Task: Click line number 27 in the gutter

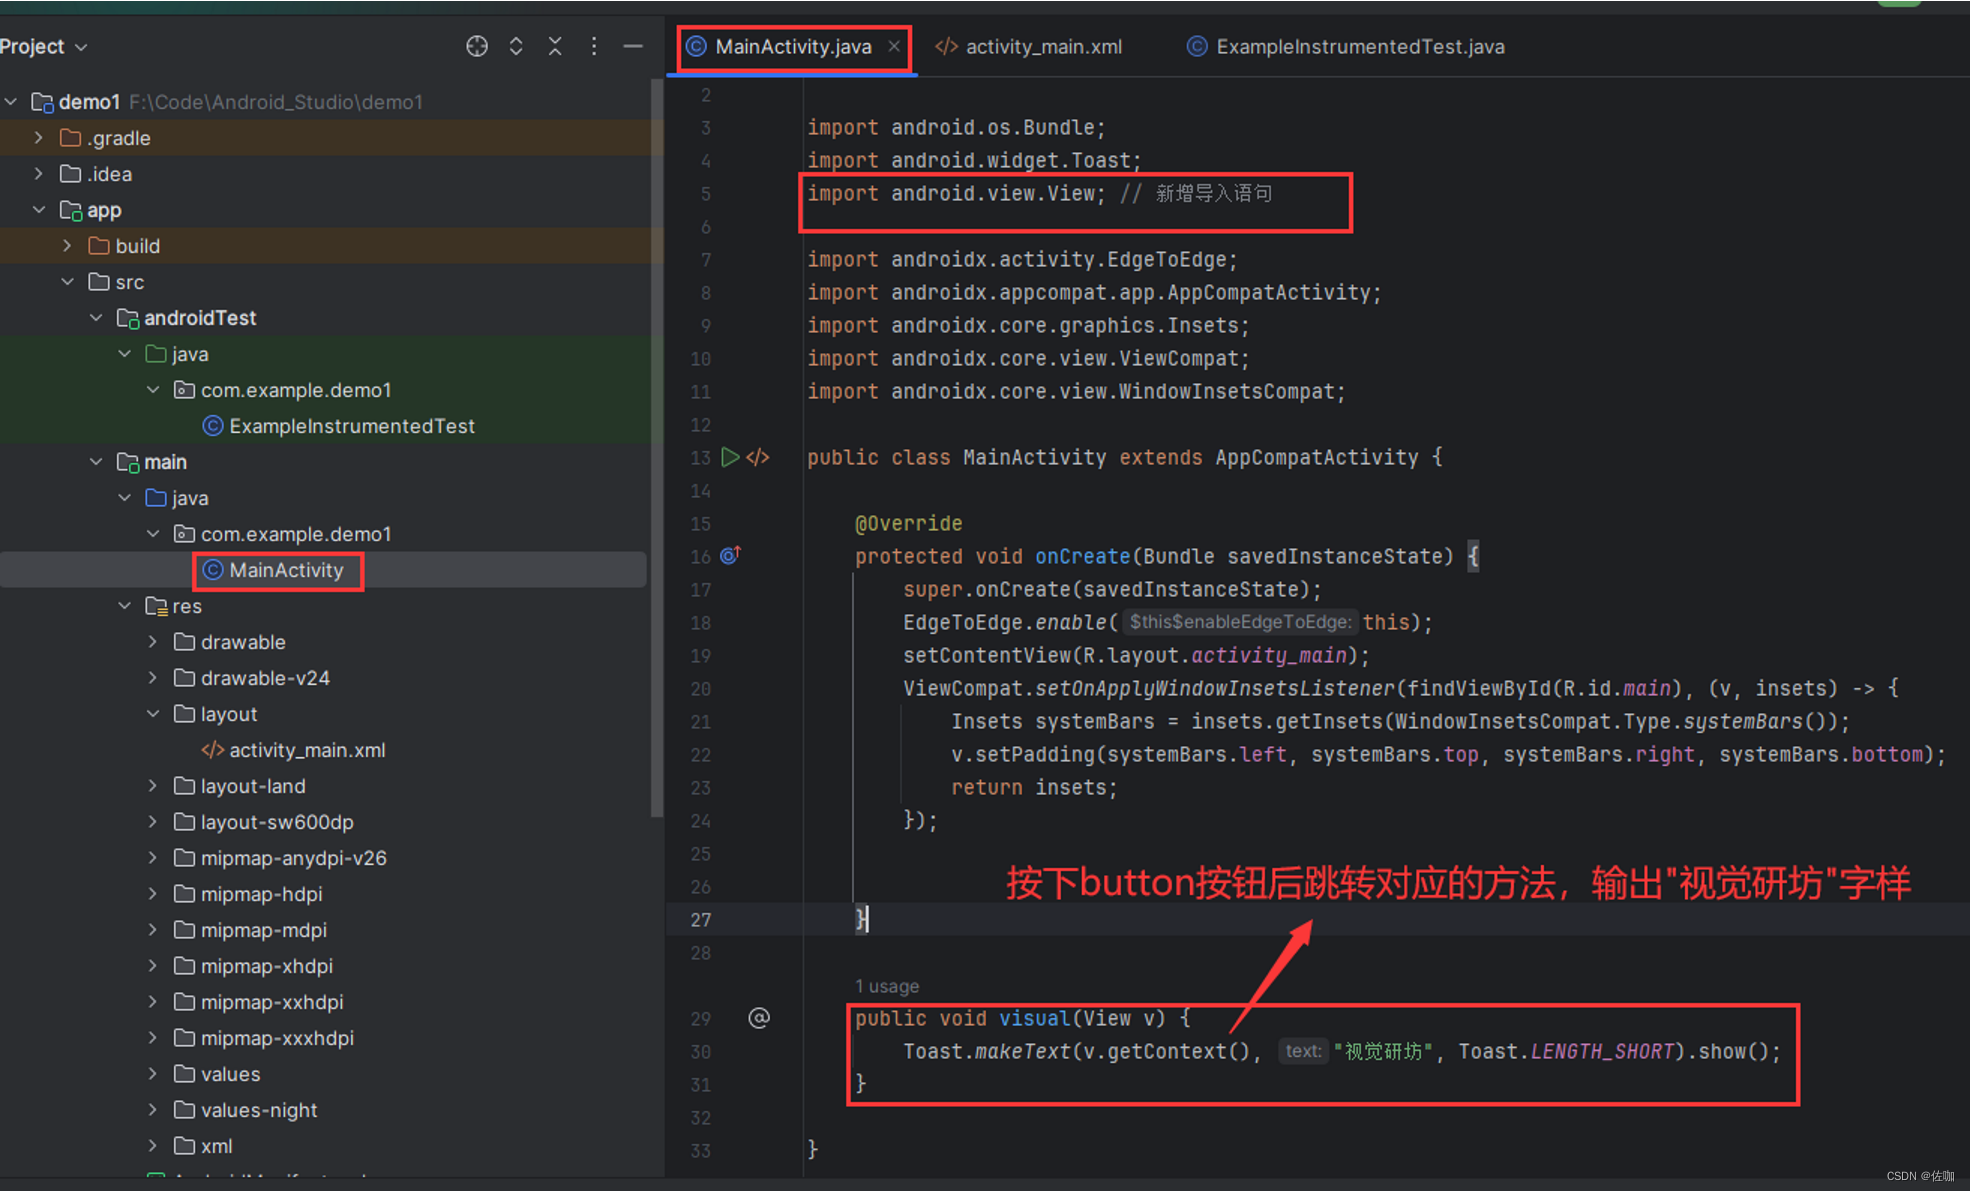Action: click(700, 919)
